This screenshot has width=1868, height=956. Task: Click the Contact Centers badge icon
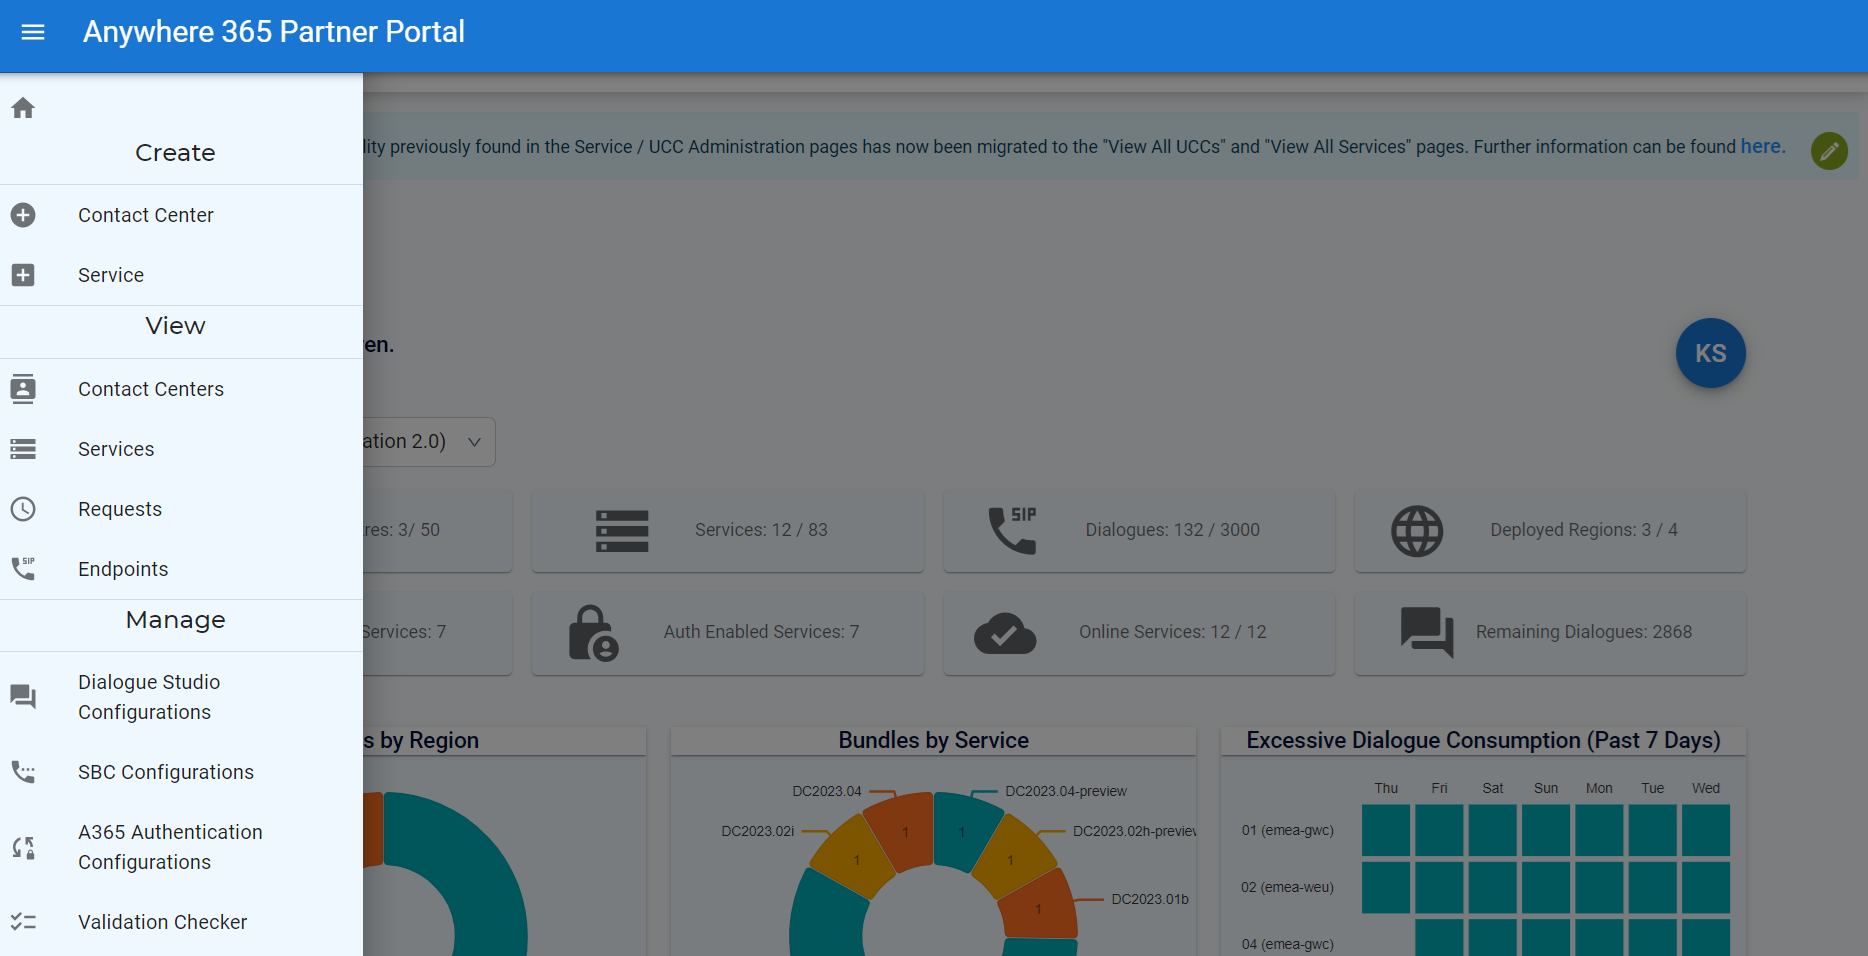point(23,389)
